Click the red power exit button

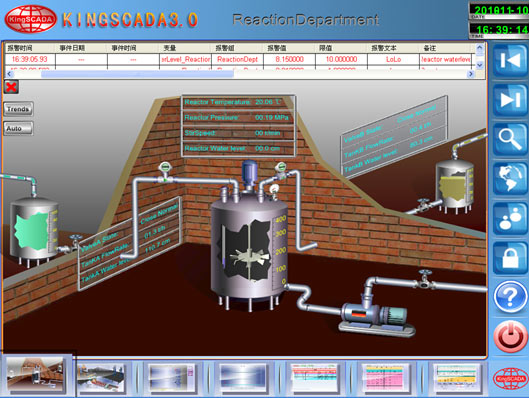click(510, 337)
